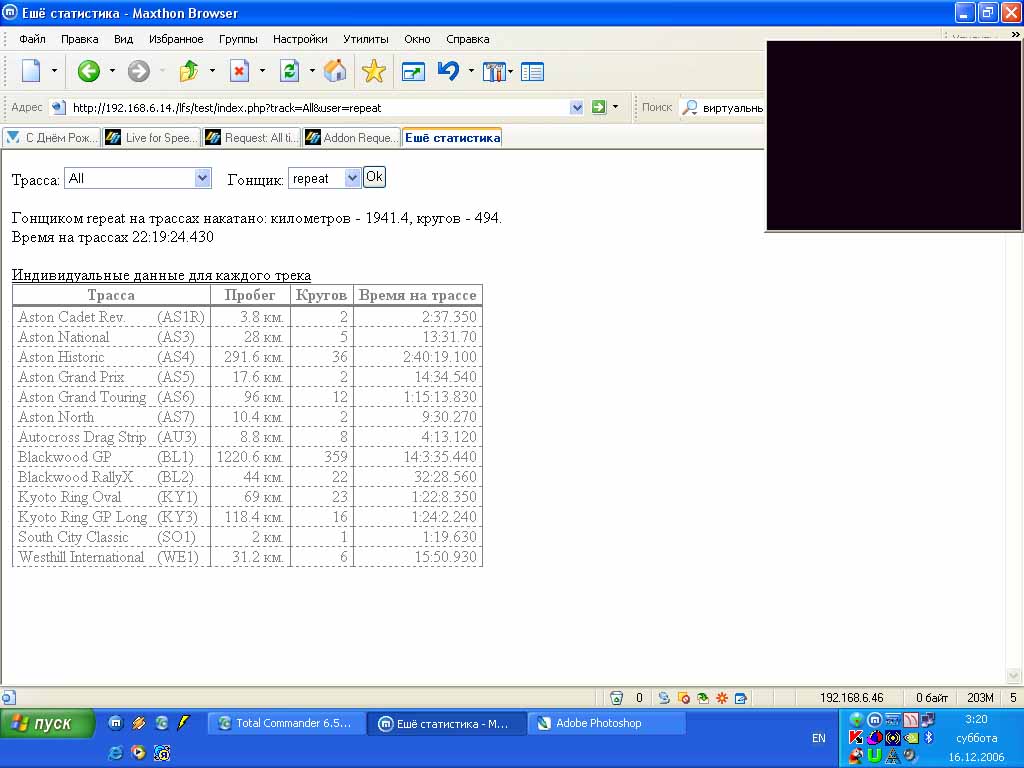
Task: Open the Правка menu
Action: [80, 39]
